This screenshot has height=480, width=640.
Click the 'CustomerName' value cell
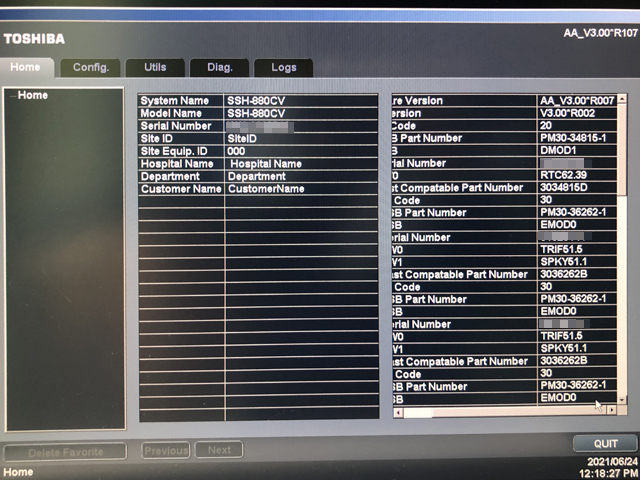pos(301,189)
